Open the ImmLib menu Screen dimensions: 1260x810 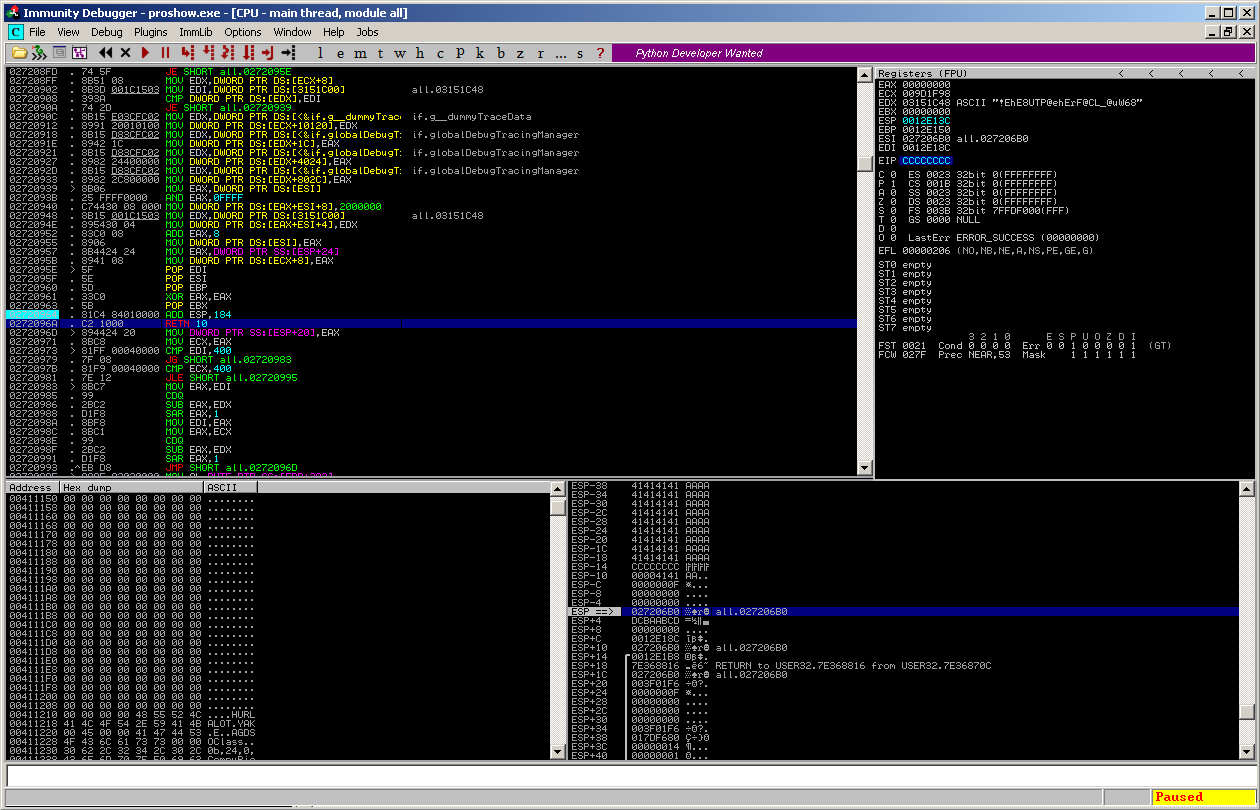(x=196, y=32)
